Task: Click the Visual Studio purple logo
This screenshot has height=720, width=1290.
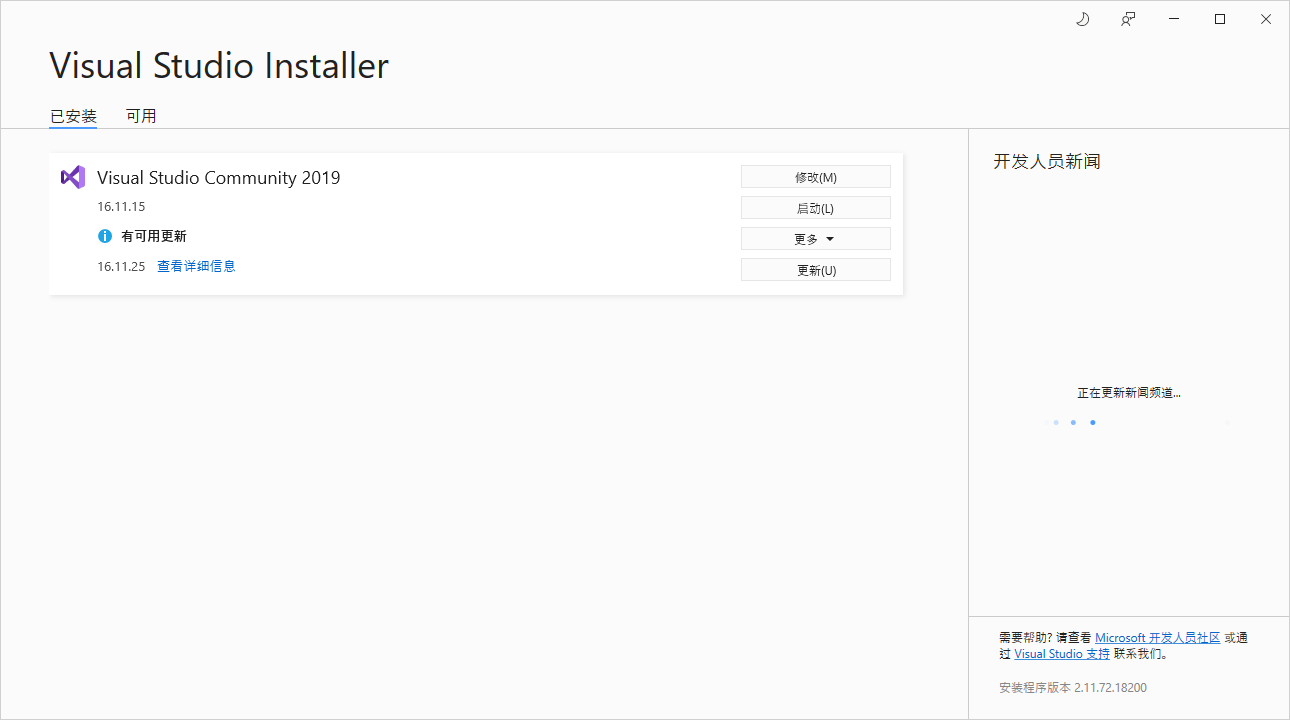Action: [x=73, y=177]
